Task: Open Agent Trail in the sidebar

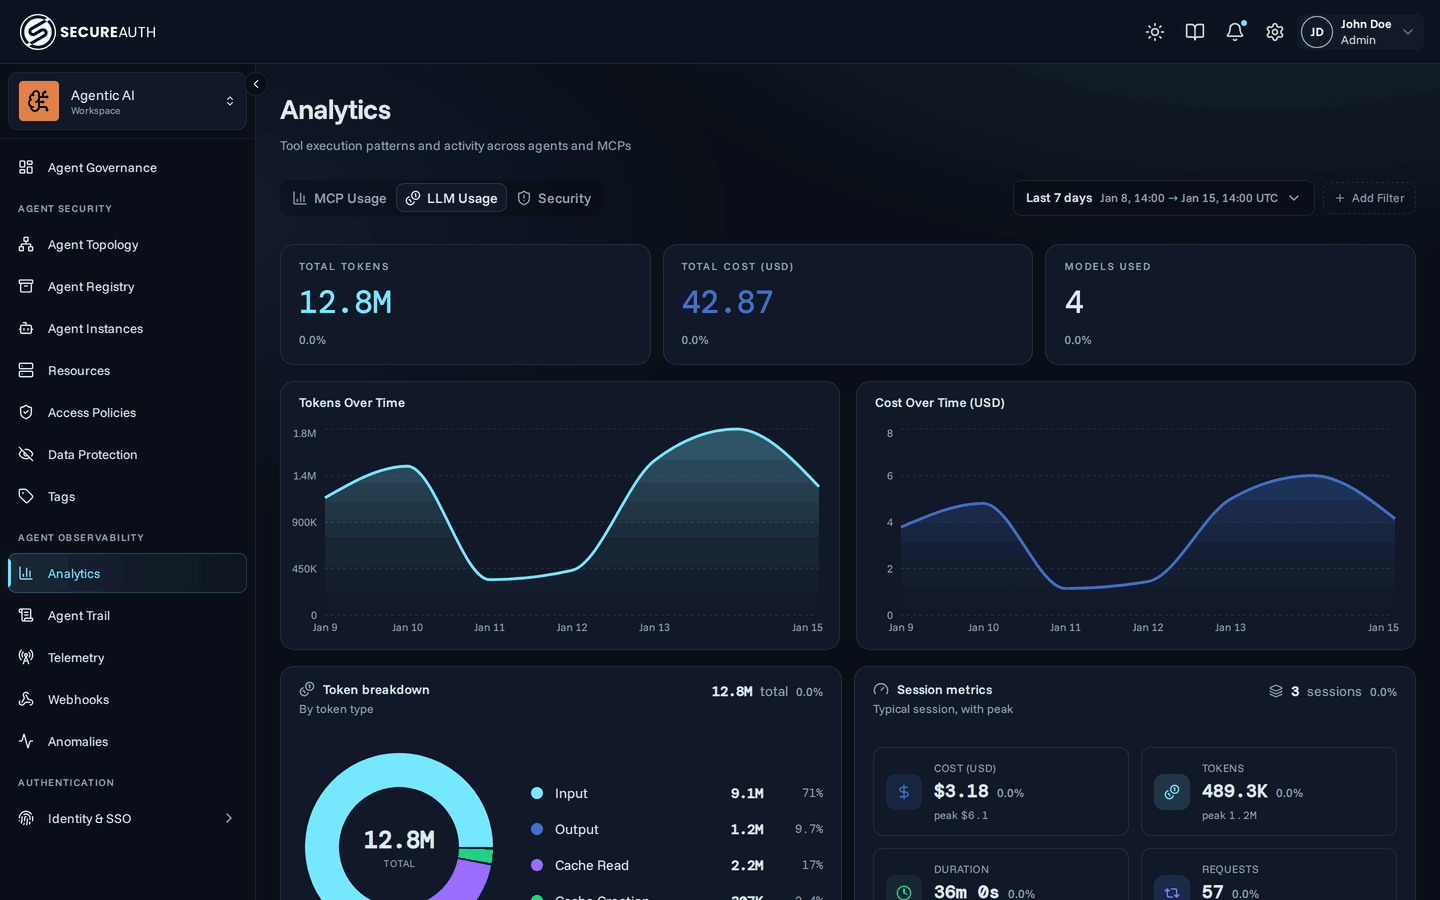Action: point(127,615)
